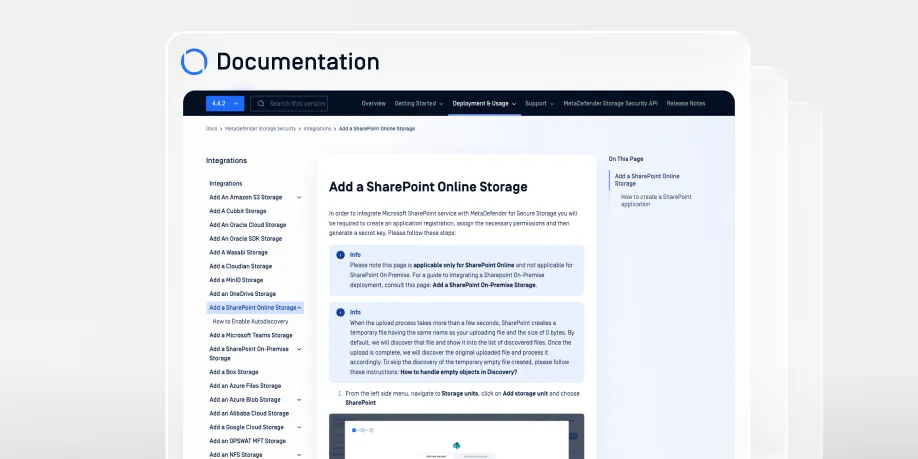The image size is (918, 459).
Task: Click the Search this version field
Action: [289, 104]
